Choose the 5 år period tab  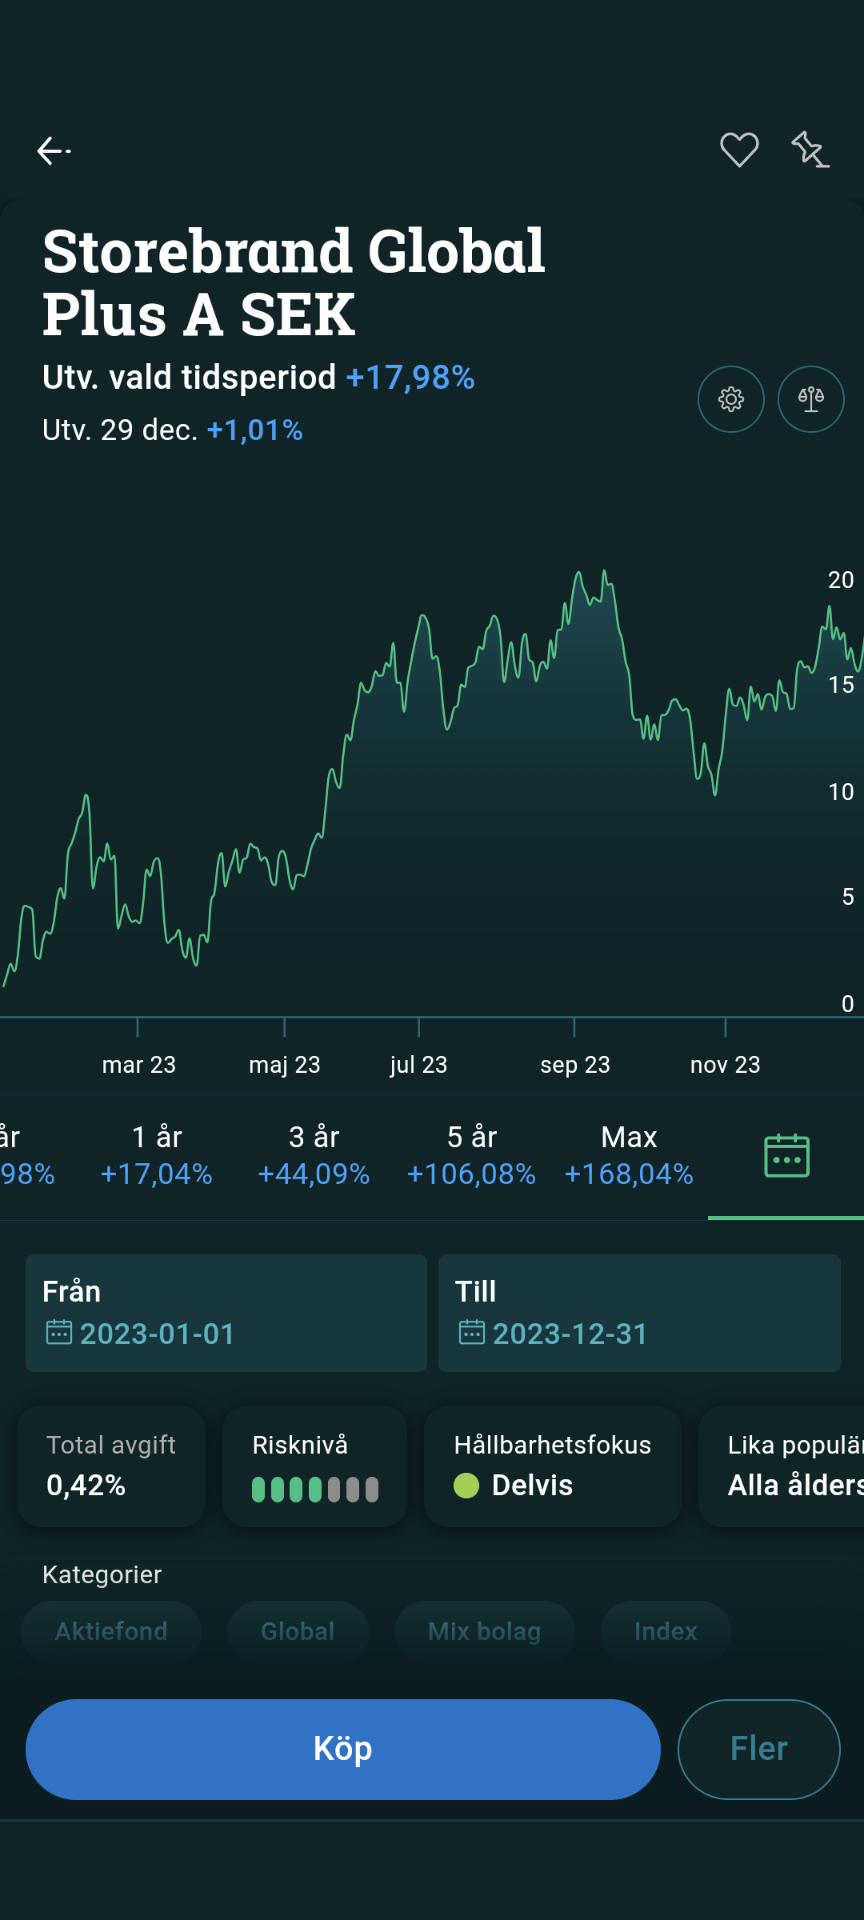pos(471,1155)
